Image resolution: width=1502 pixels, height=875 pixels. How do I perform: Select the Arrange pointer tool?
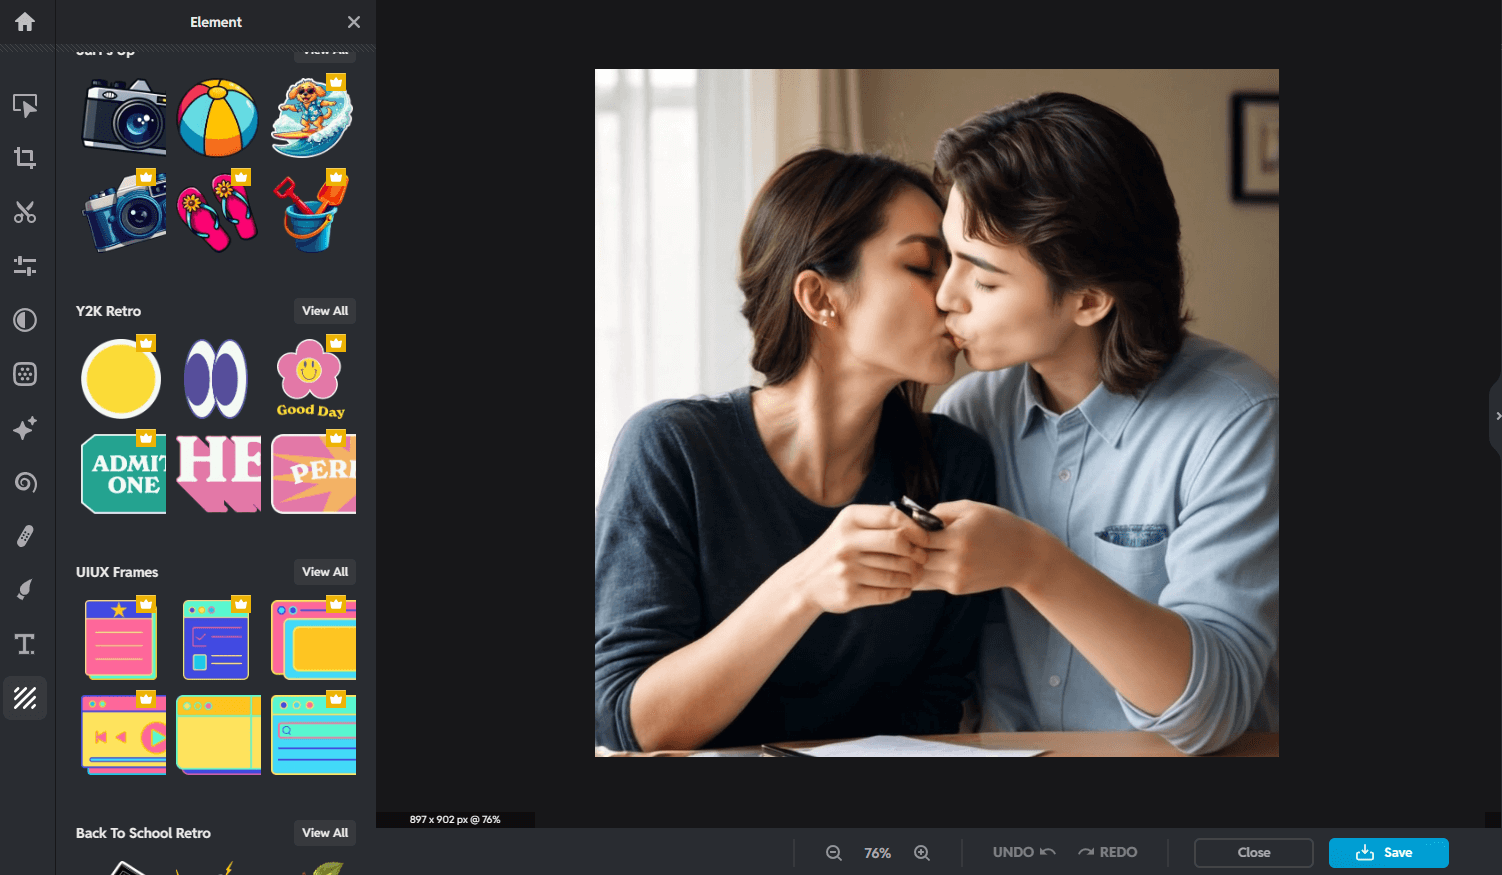[x=25, y=105]
